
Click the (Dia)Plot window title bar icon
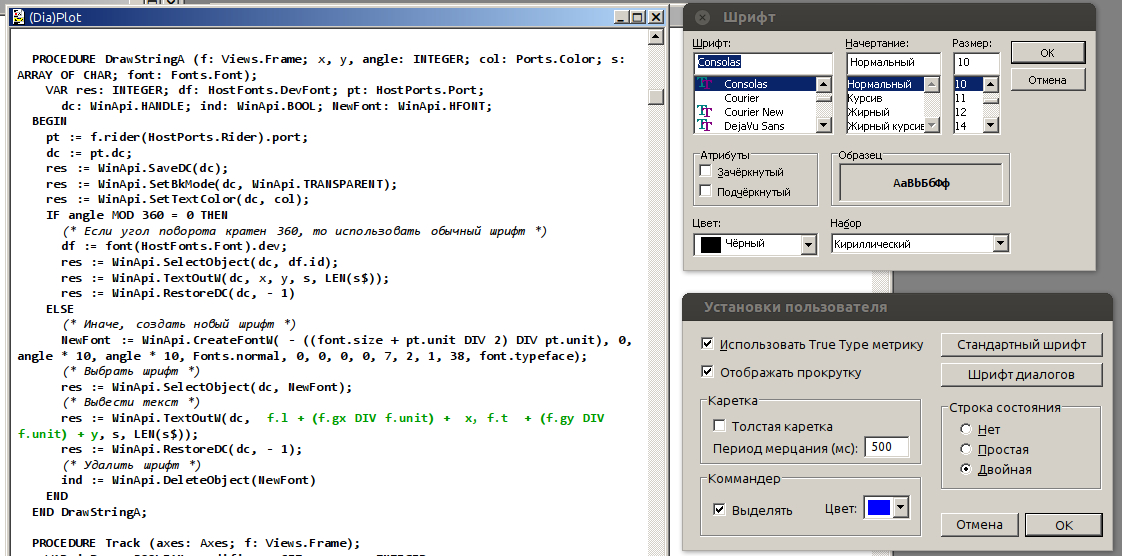point(9,17)
